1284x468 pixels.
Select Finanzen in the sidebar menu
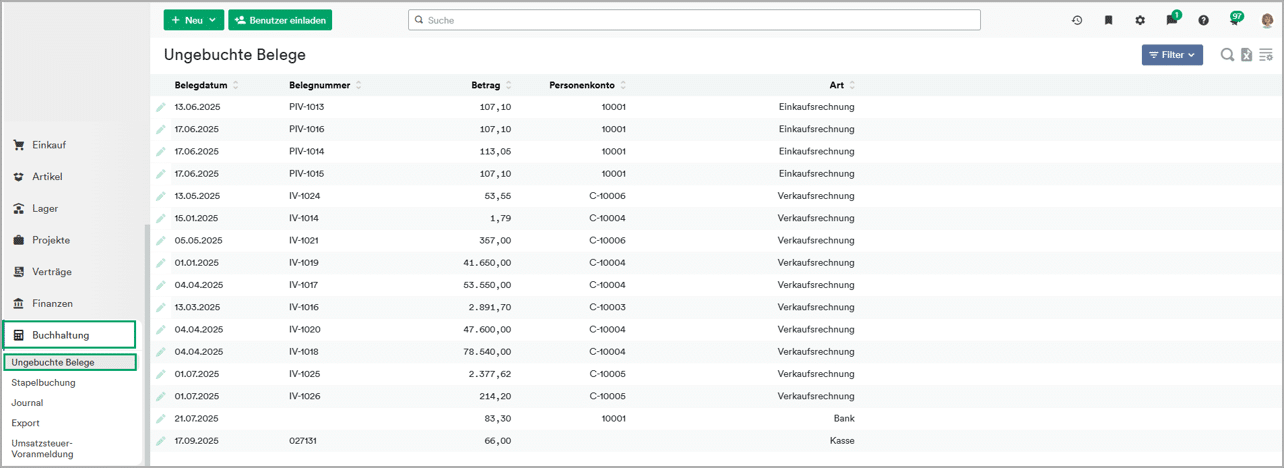pyautogui.click(x=52, y=303)
